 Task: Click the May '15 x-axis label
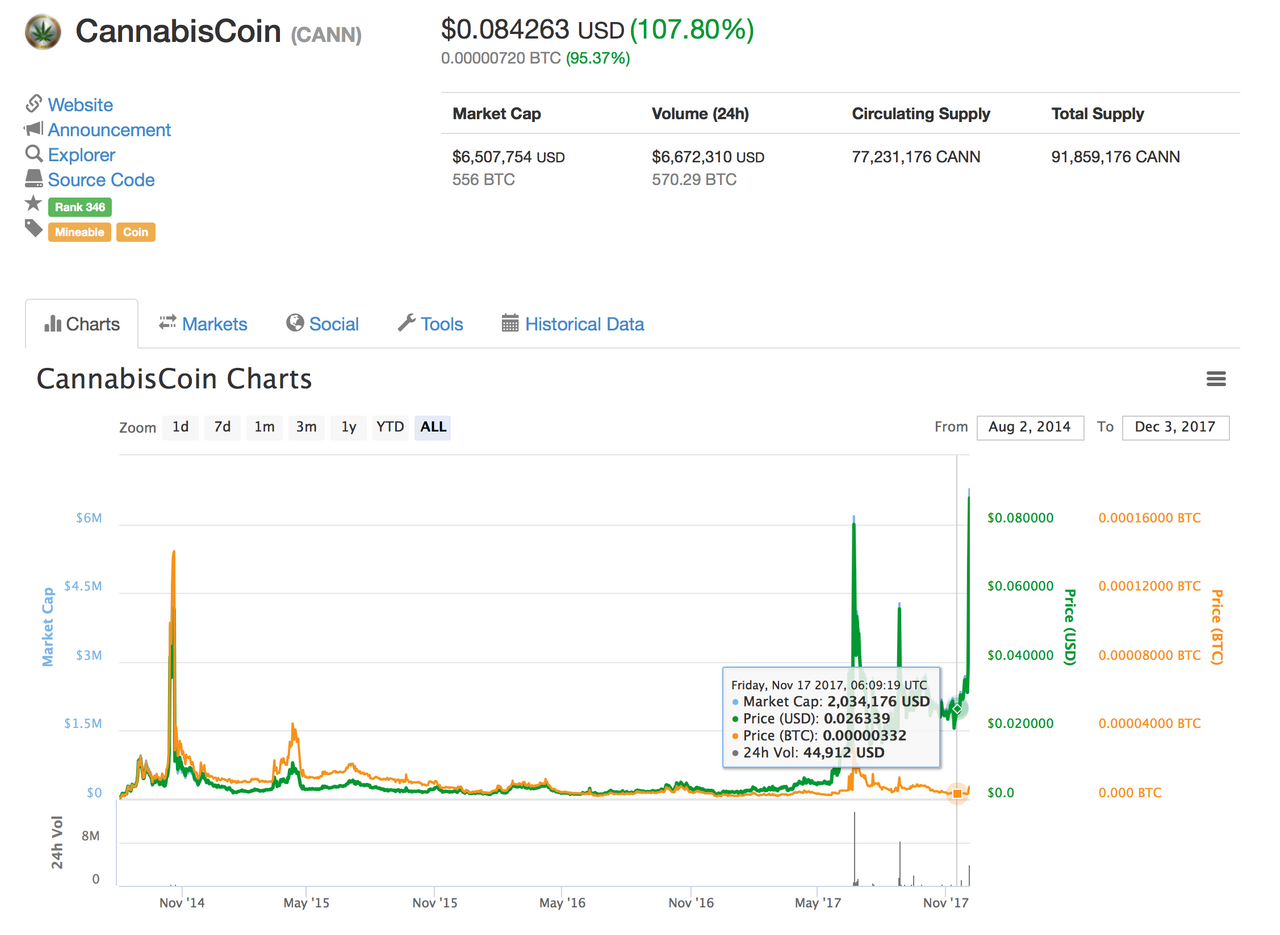tap(307, 903)
